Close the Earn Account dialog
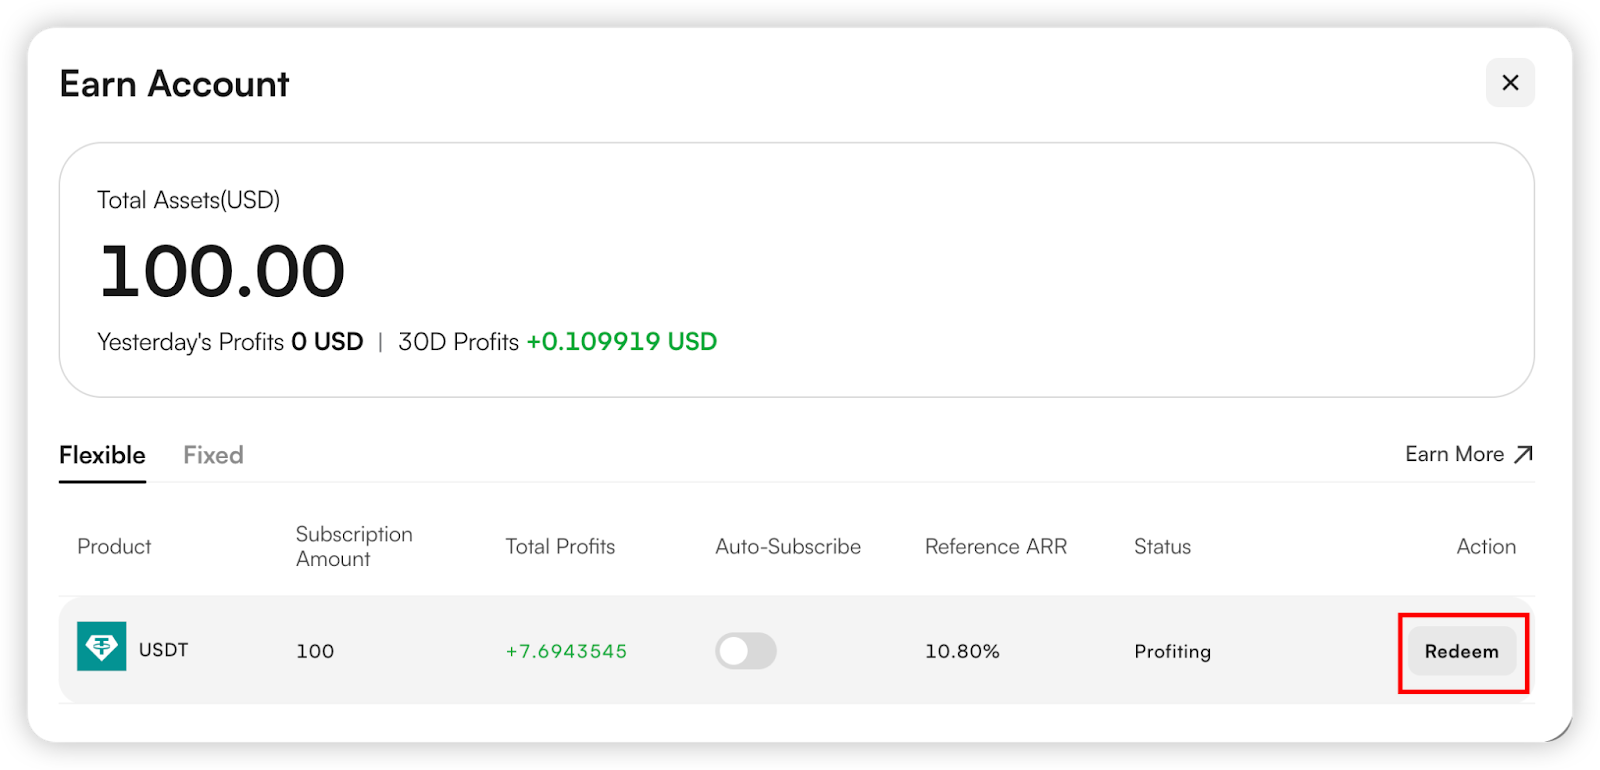This screenshot has width=1600, height=770. coord(1510,83)
